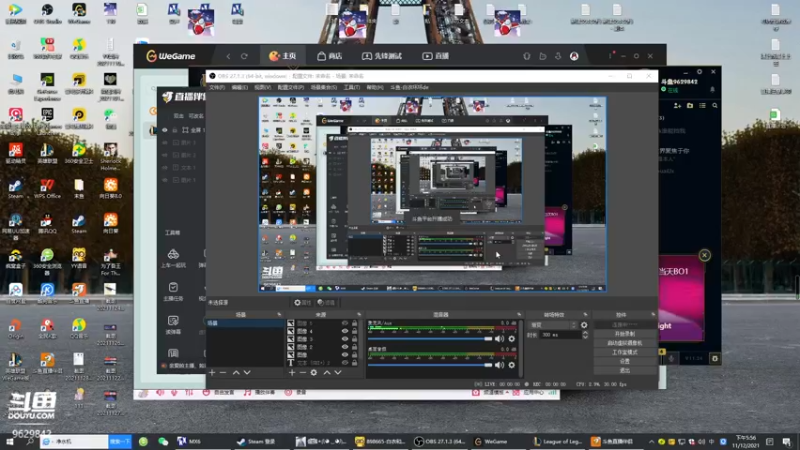Enable 工作室模式 in OBS
Viewport: 800px width, 450px height.
[x=624, y=353]
